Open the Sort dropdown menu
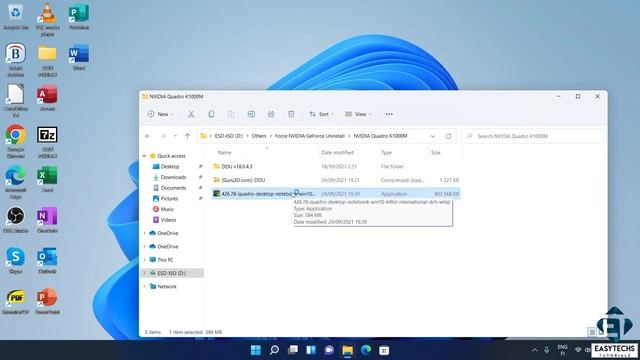Viewport: 640px width, 360px height. coord(321,114)
